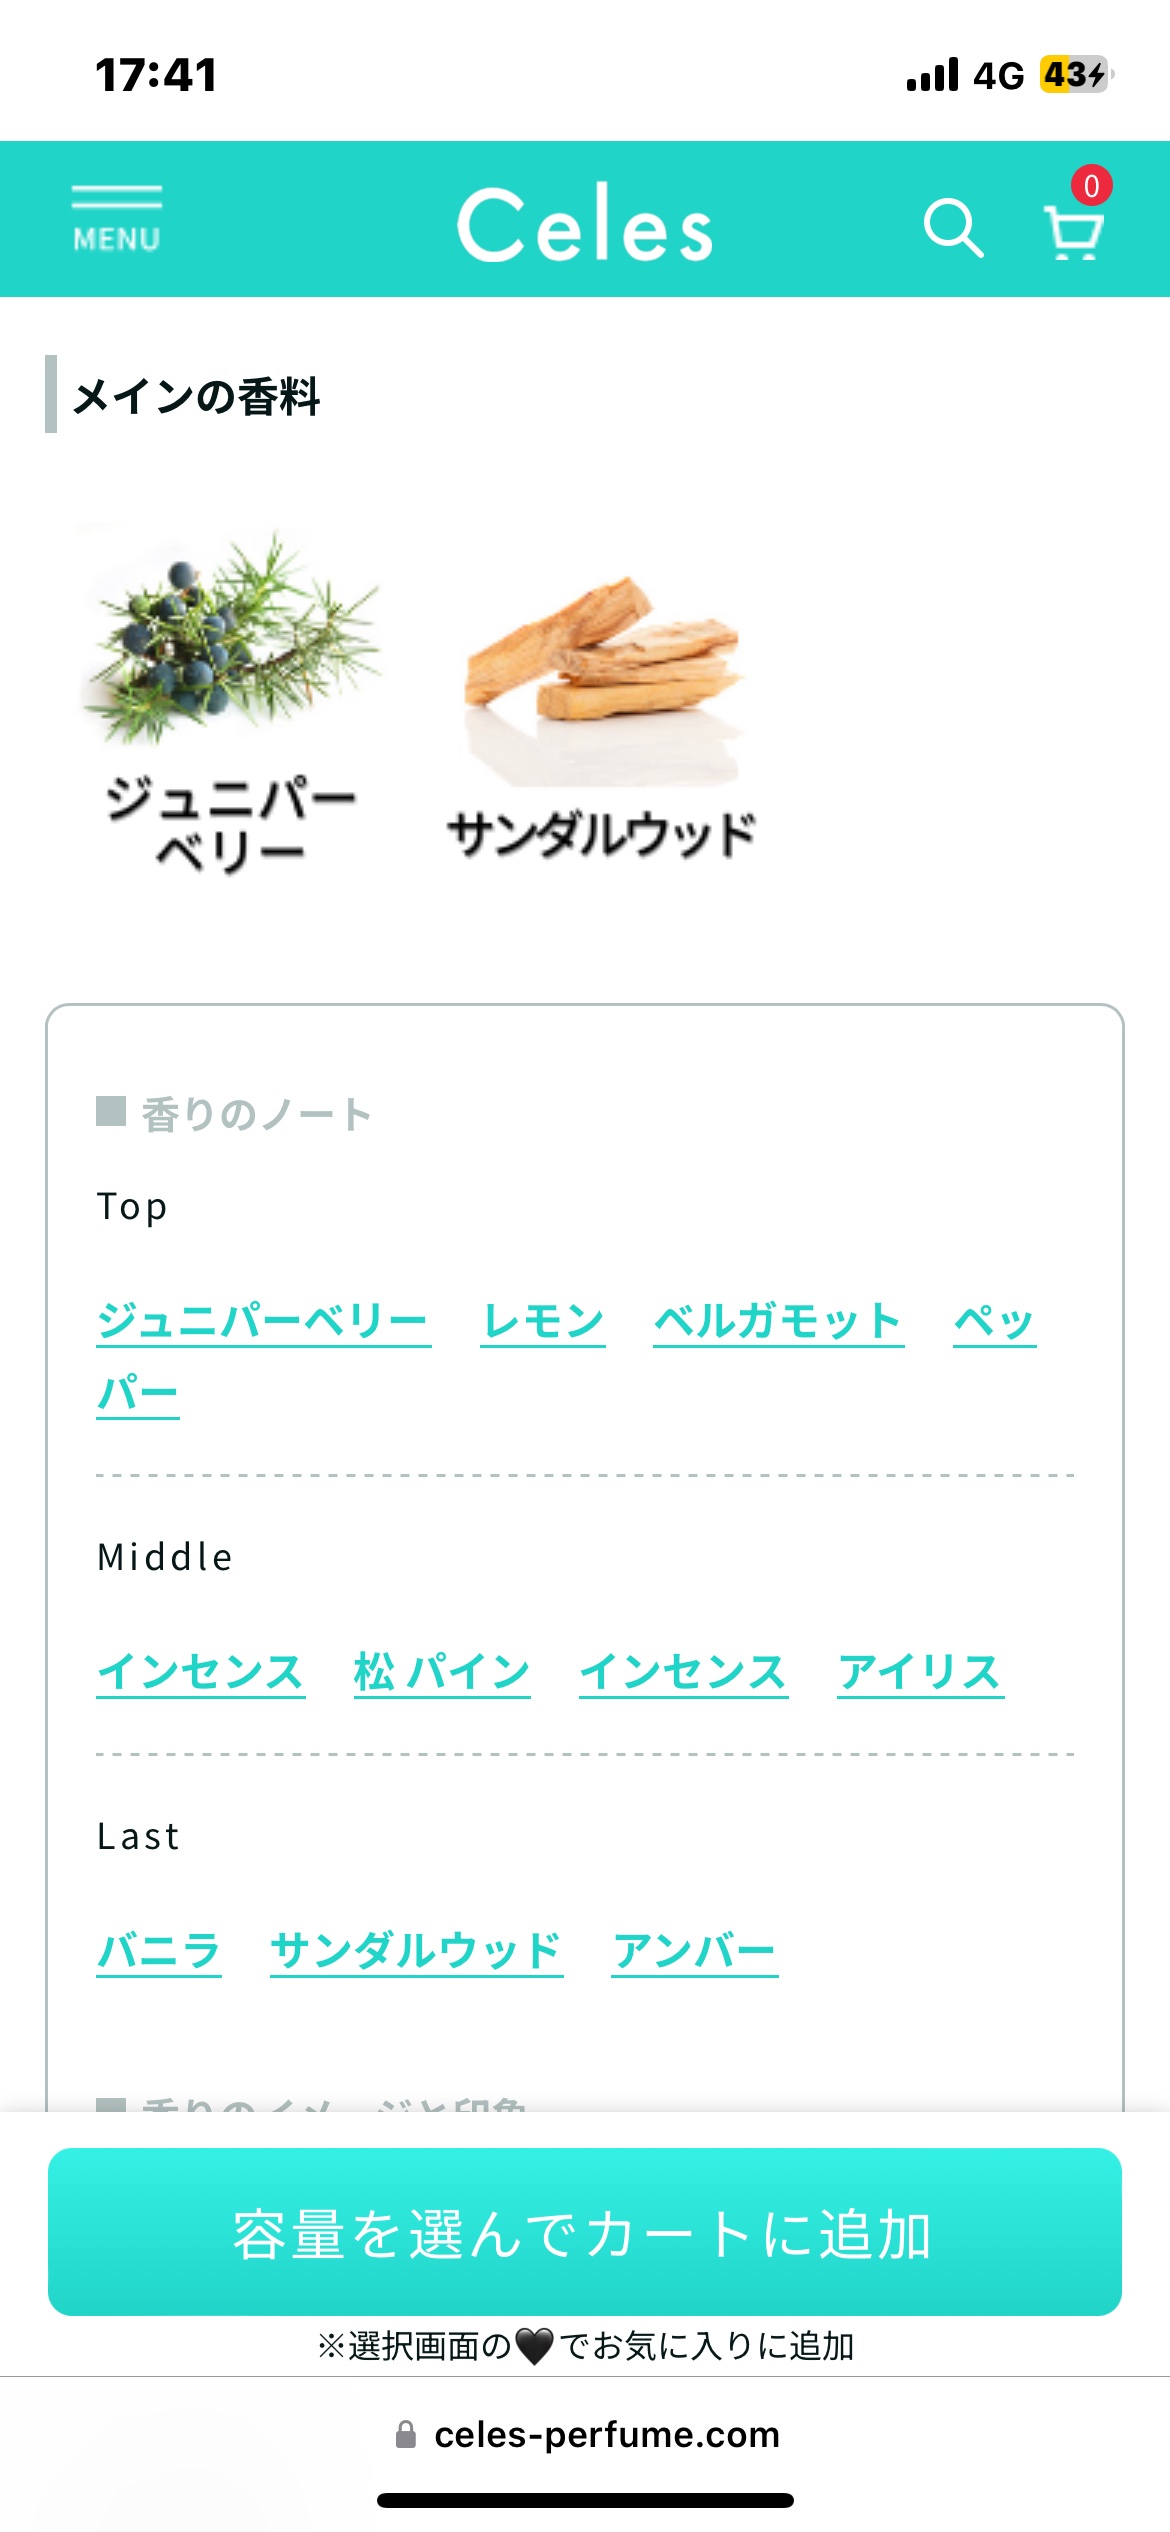
Task: Select the ベルガモット note link
Action: (x=778, y=1321)
